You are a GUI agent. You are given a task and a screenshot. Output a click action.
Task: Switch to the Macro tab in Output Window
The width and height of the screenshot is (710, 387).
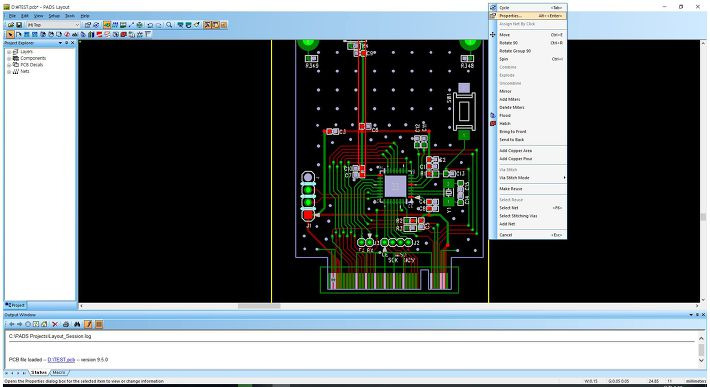[x=59, y=373]
